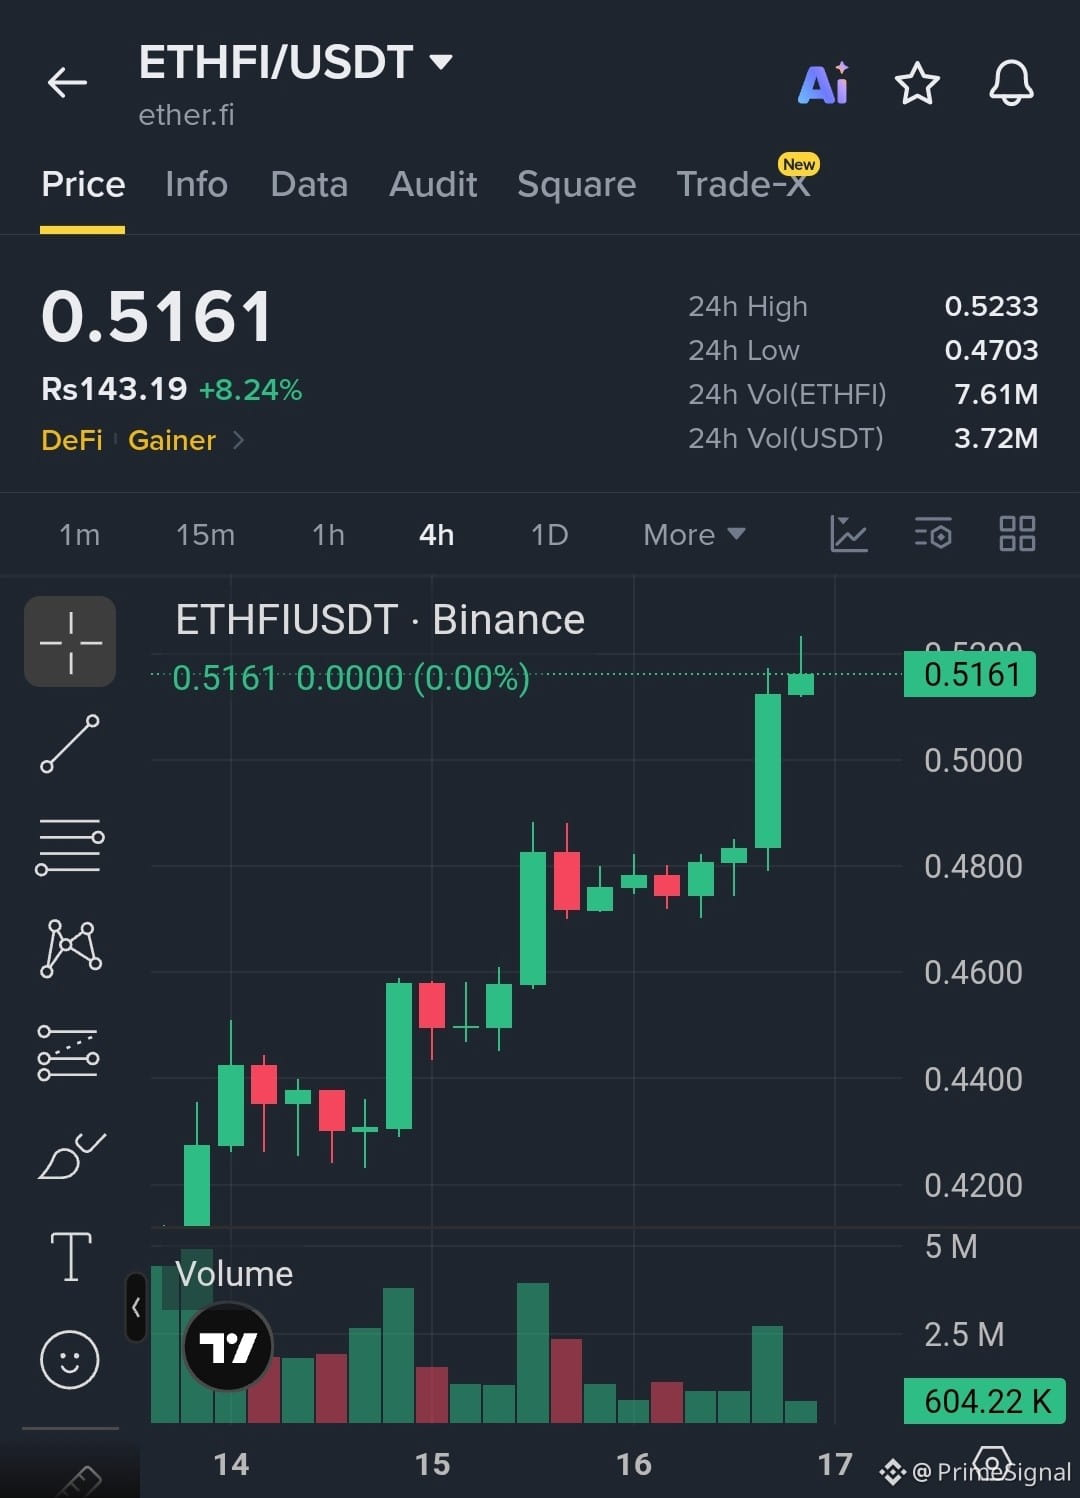1080x1498 pixels.
Task: Tap the ether.fi subtitle
Action: pos(186,115)
